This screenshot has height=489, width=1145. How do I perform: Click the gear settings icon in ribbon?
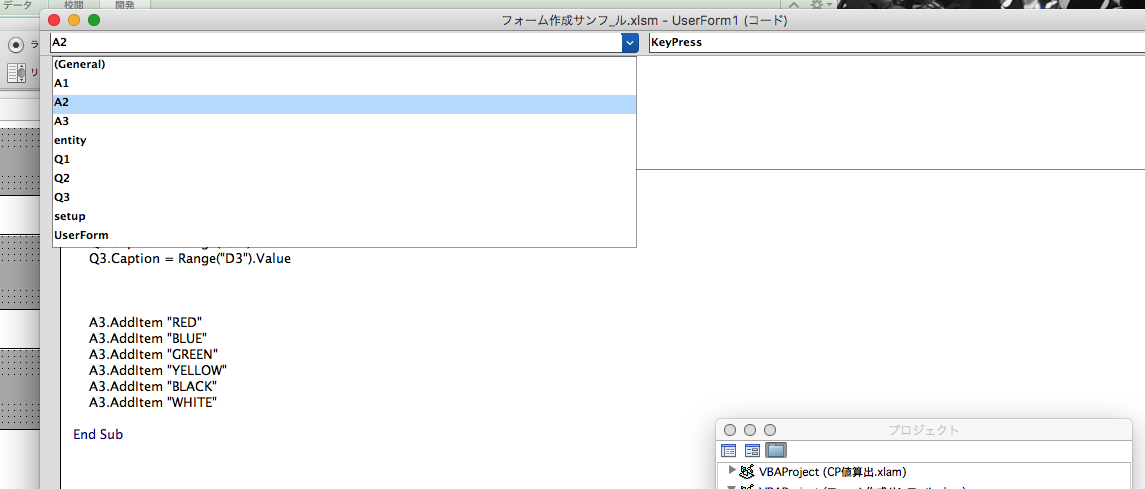(817, 5)
